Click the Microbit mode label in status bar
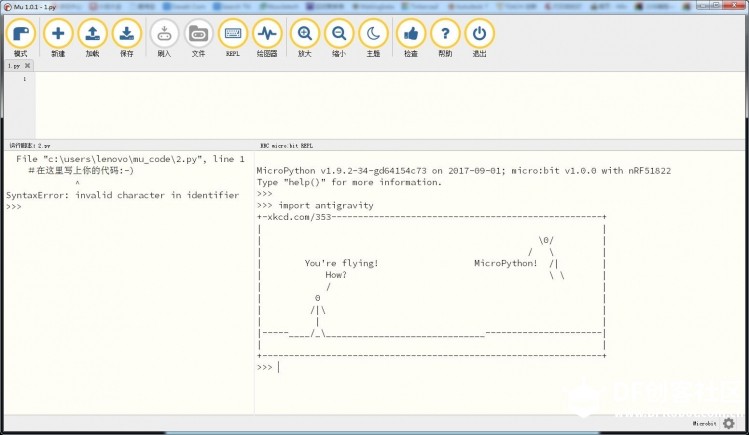This screenshot has height=435, width=749. [x=705, y=424]
